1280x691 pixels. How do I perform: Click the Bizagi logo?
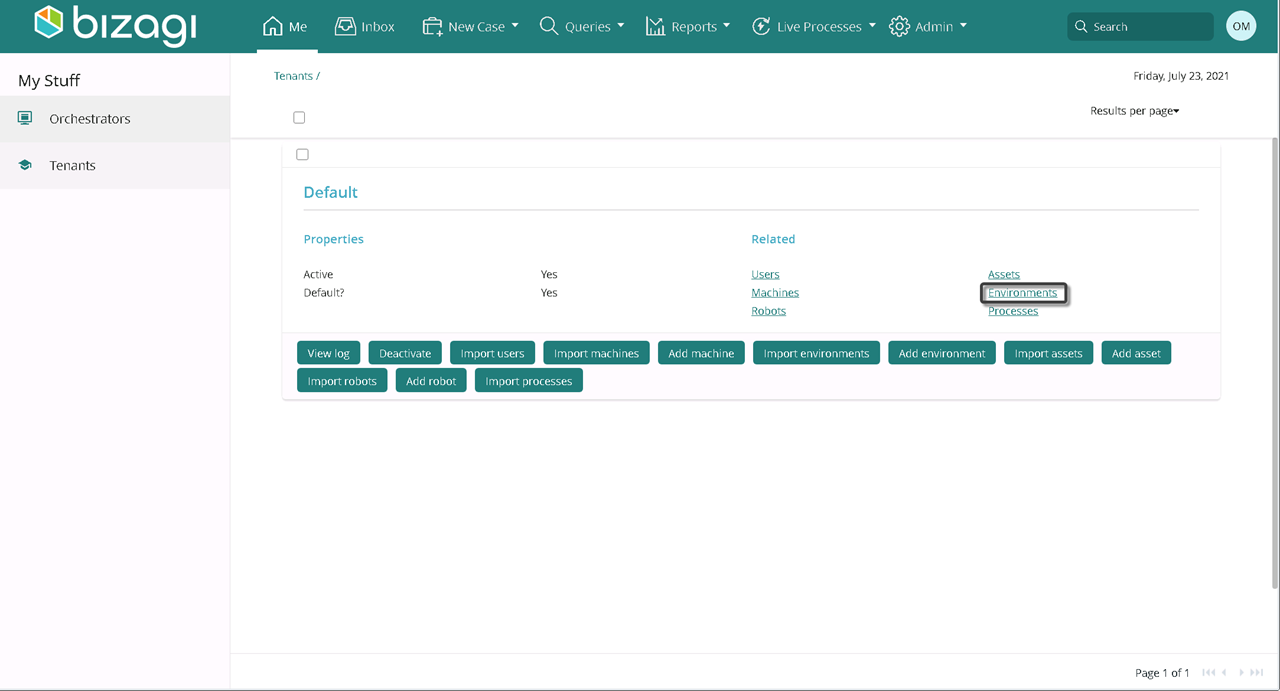pos(115,26)
